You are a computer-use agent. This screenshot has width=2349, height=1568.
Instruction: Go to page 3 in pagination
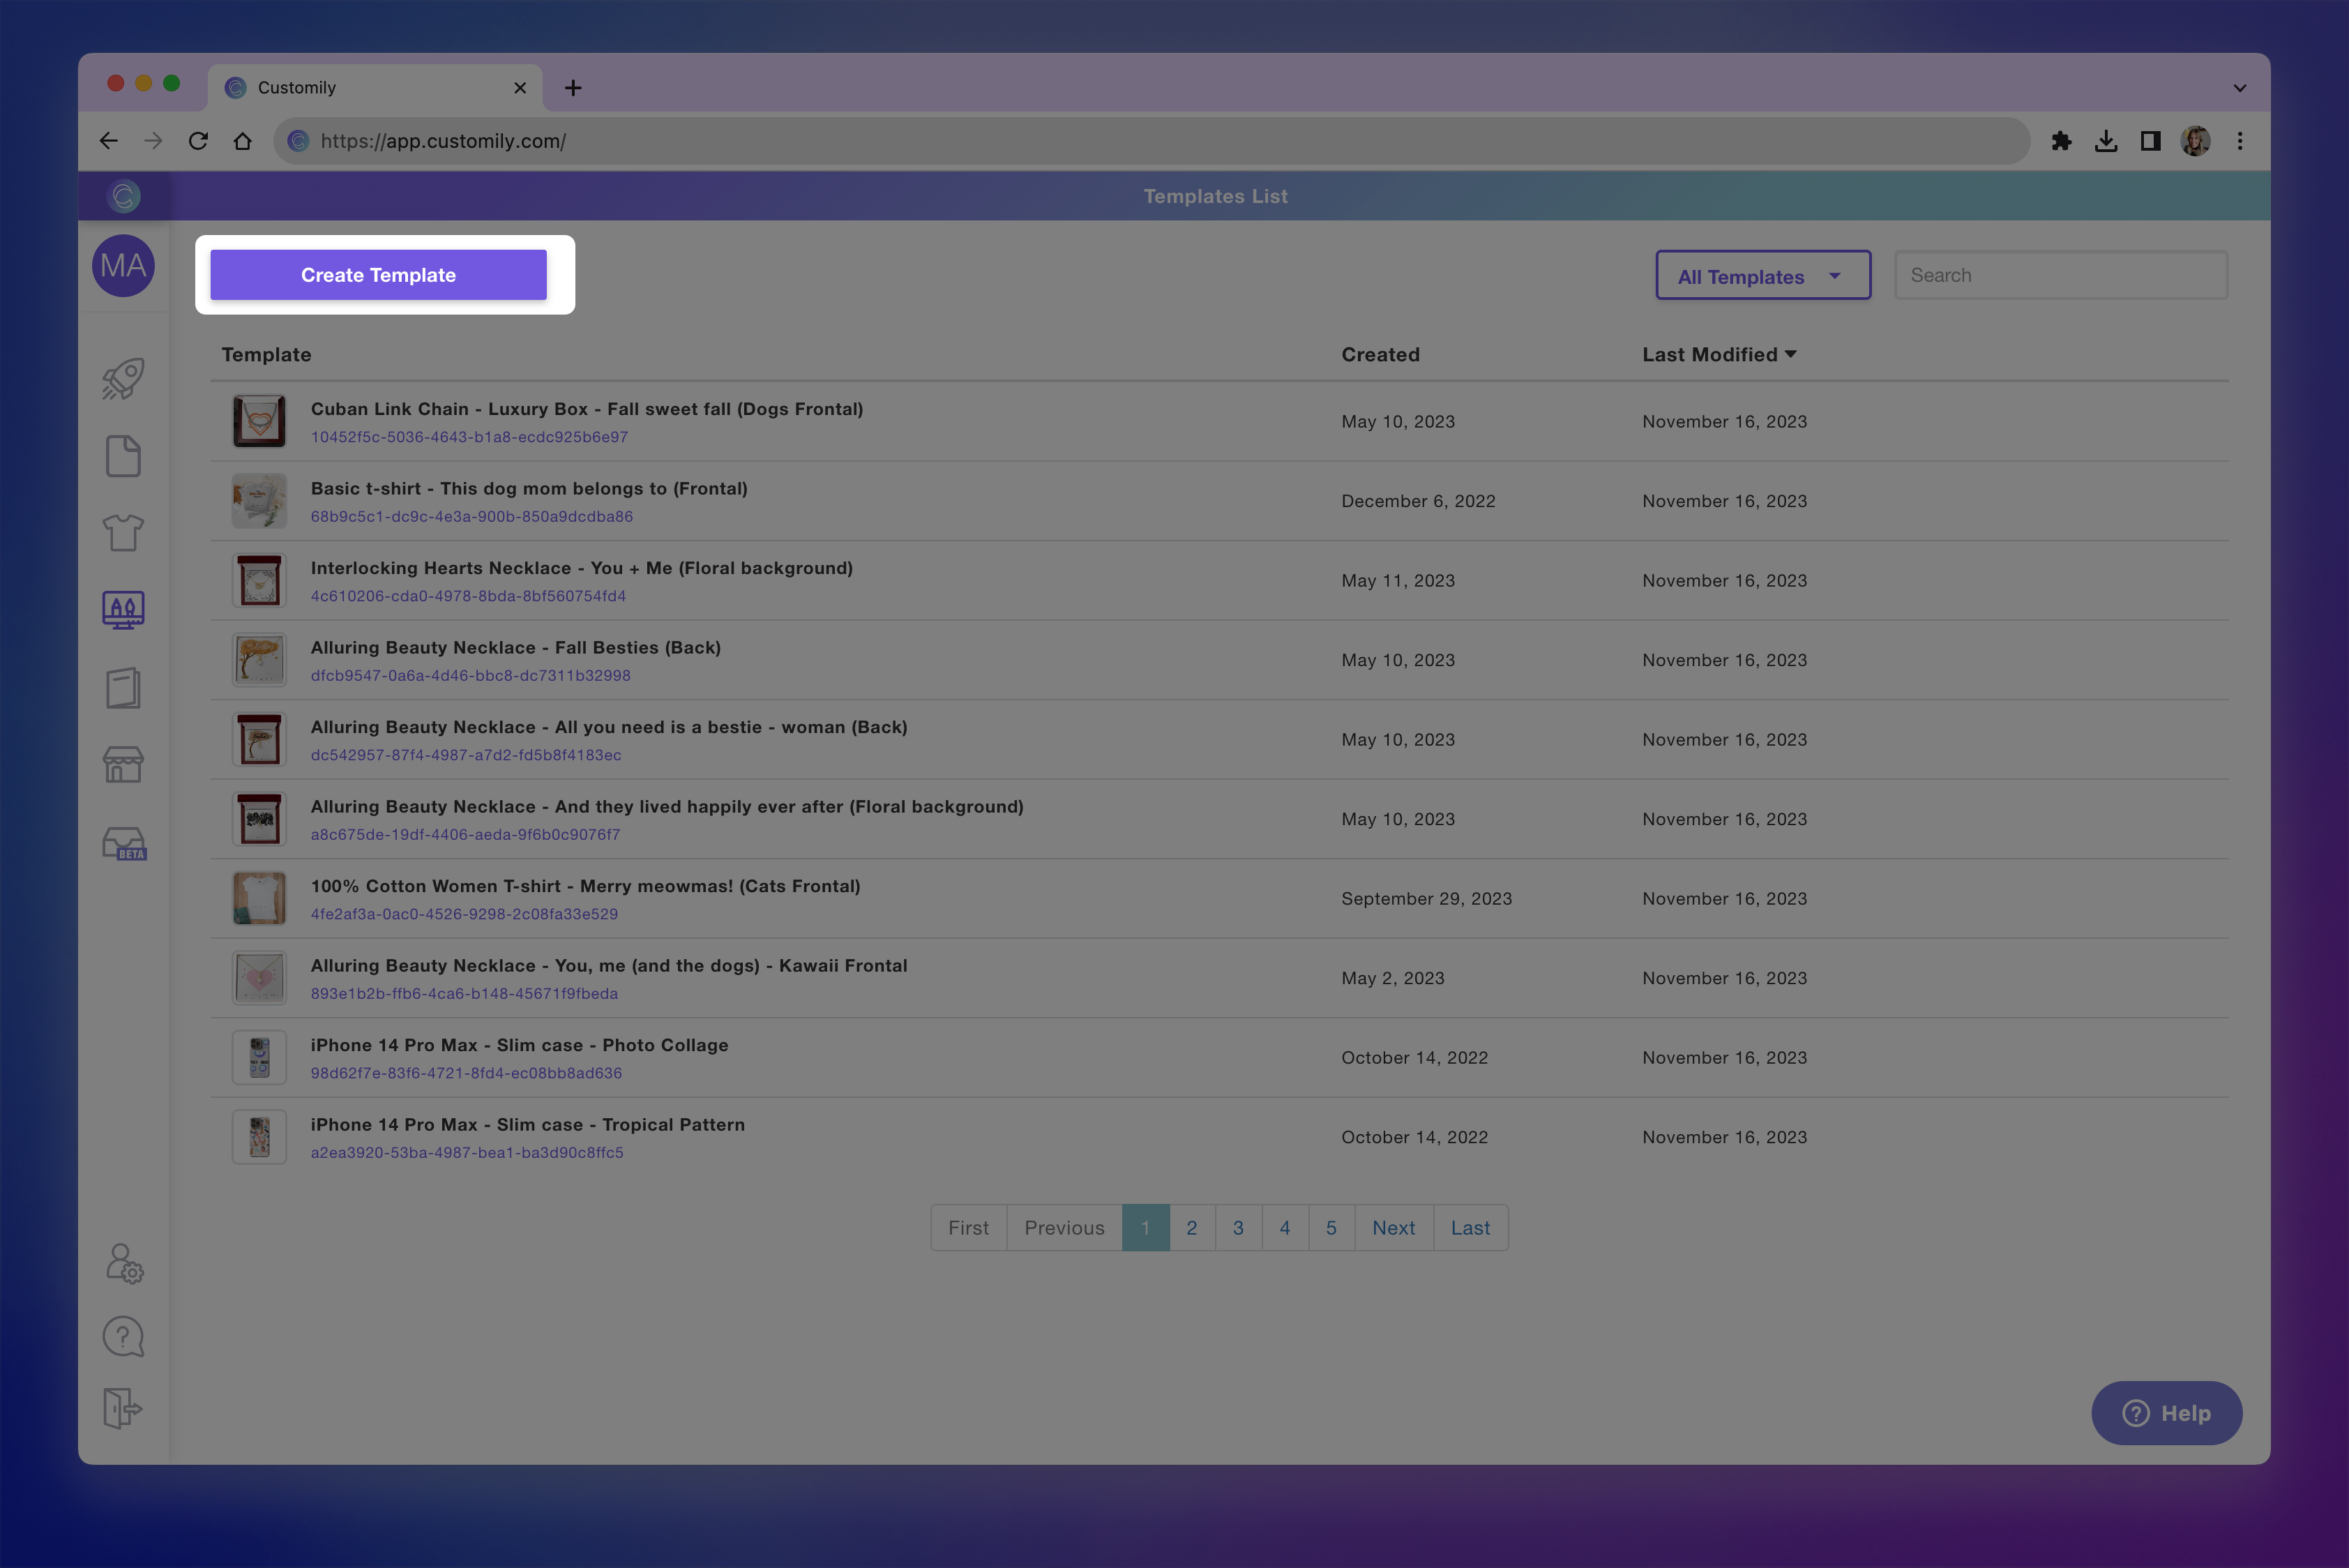click(1238, 1228)
